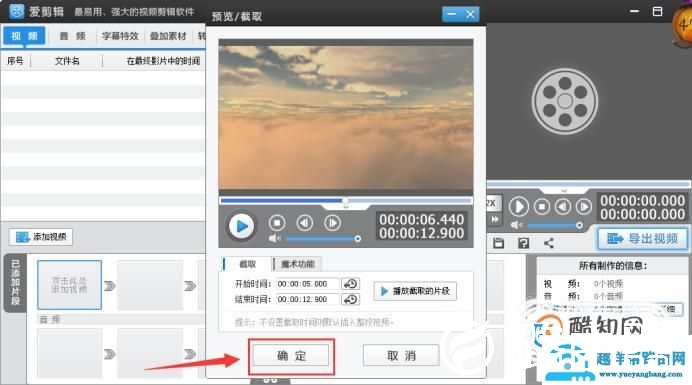Seek on the preview dialog progress bar
This screenshot has width=692, height=385.
346,200
